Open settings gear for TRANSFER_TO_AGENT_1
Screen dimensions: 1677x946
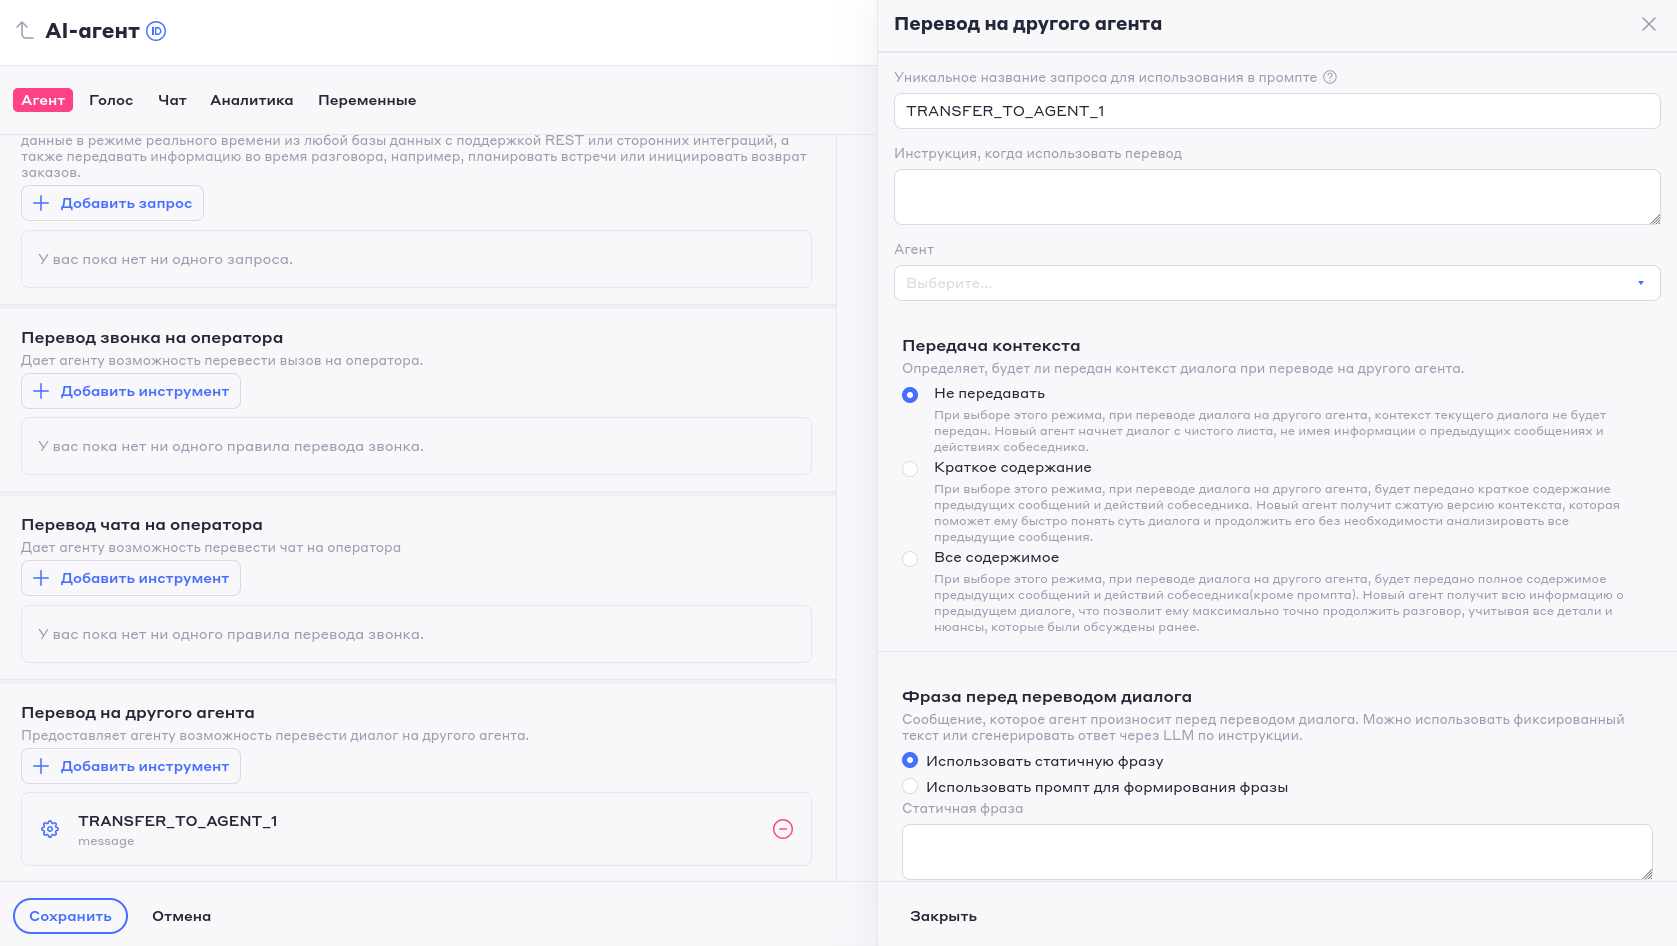(x=50, y=829)
